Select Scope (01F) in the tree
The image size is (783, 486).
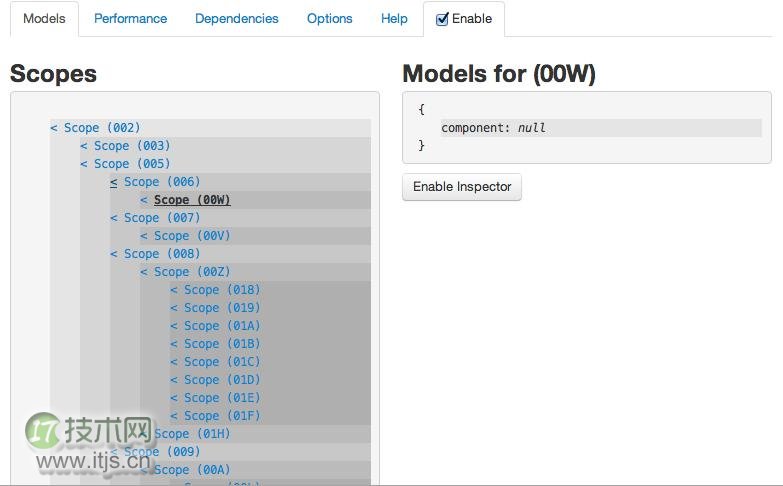click(x=222, y=416)
